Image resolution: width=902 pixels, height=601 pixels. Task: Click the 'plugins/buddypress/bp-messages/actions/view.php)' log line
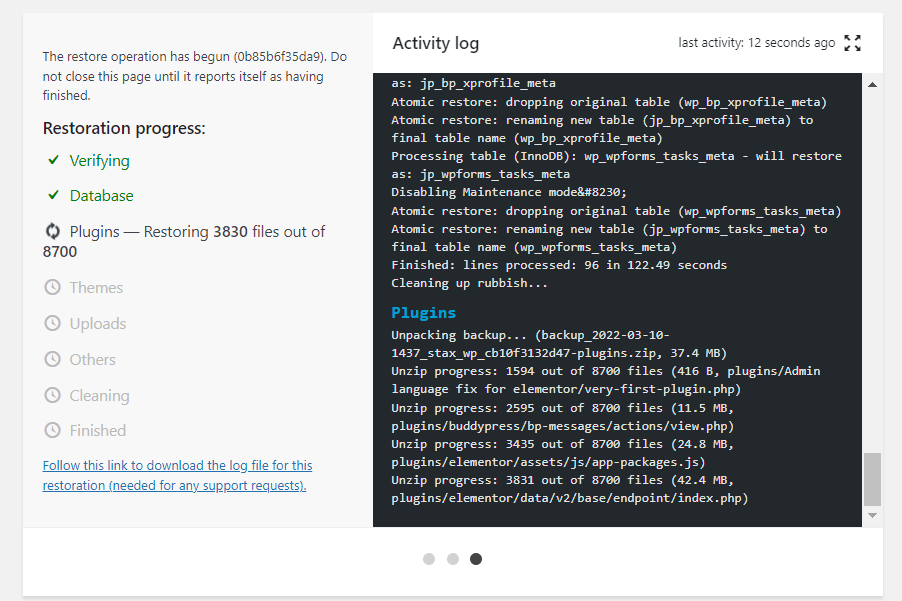[563, 426]
